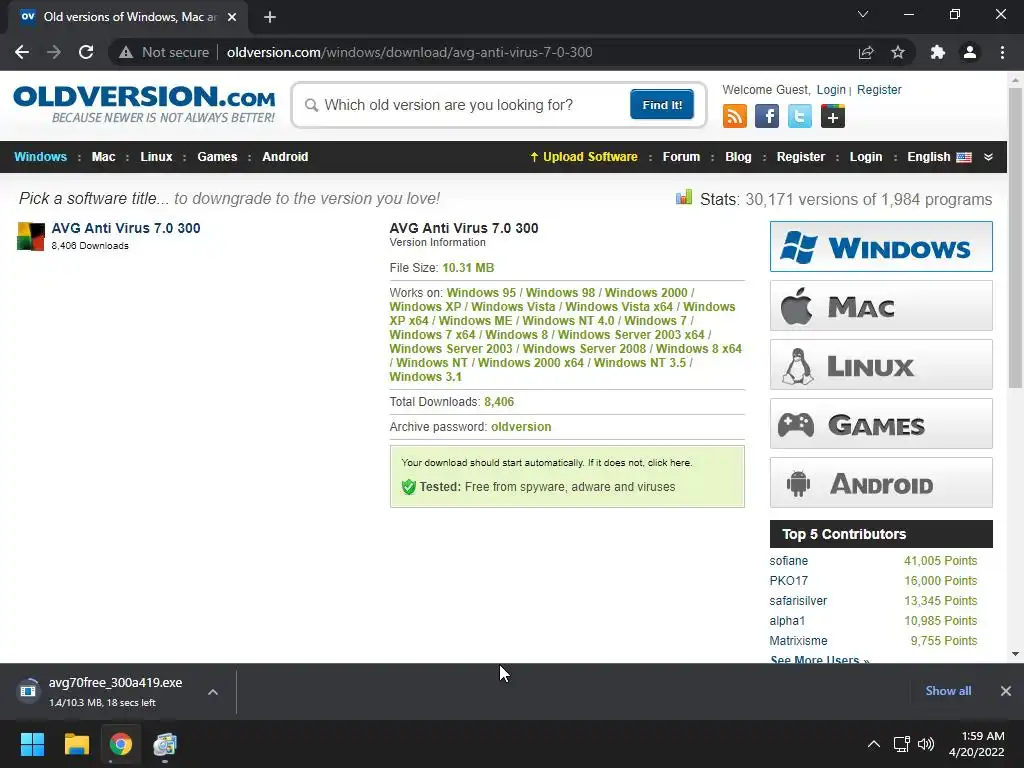This screenshot has height=768, width=1024.
Task: Click the big Mac category button
Action: point(881,306)
